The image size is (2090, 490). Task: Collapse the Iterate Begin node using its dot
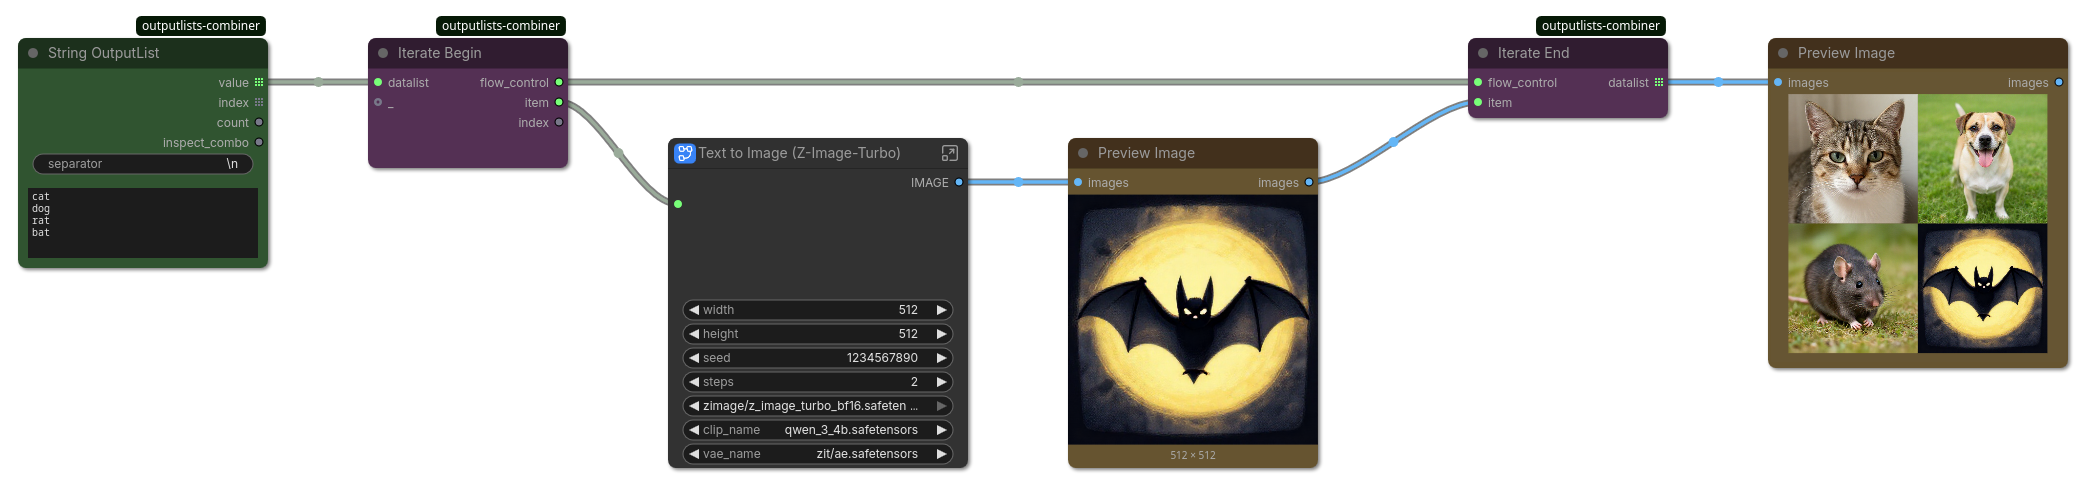(x=383, y=53)
